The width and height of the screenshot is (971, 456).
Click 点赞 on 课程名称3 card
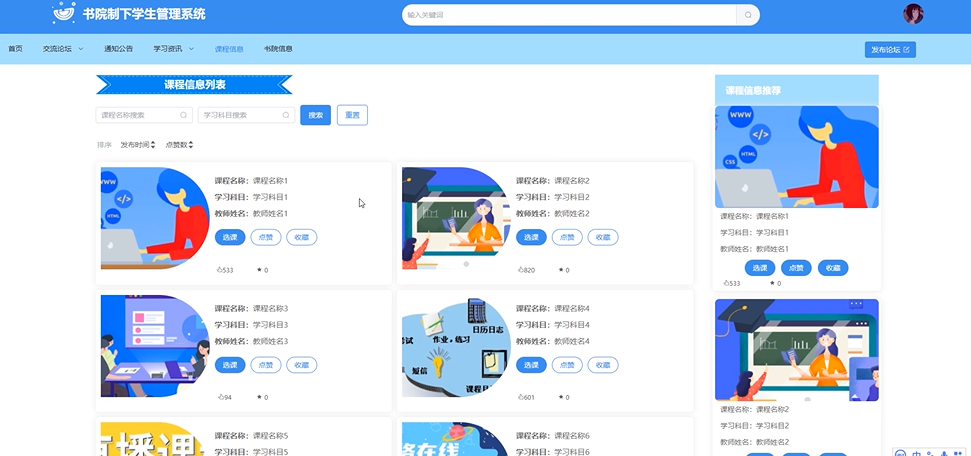coord(266,365)
